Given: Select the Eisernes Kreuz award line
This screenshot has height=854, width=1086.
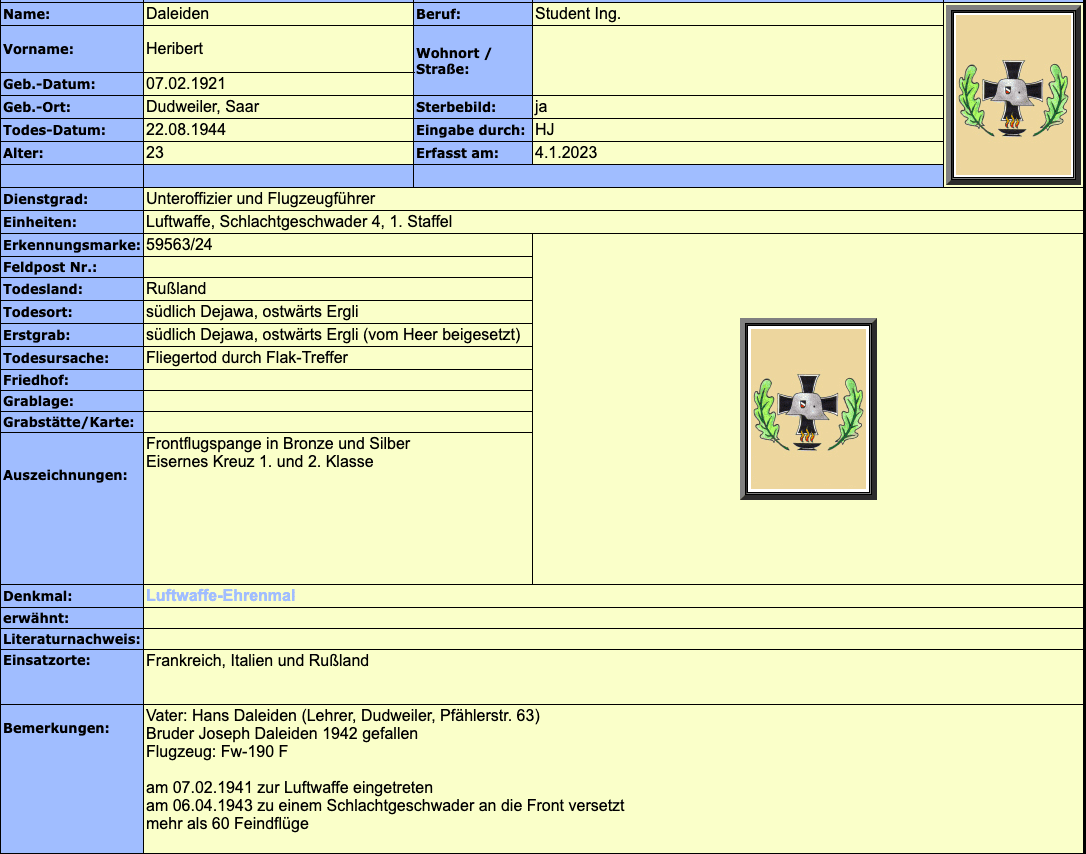Looking at the screenshot, I should (259, 462).
